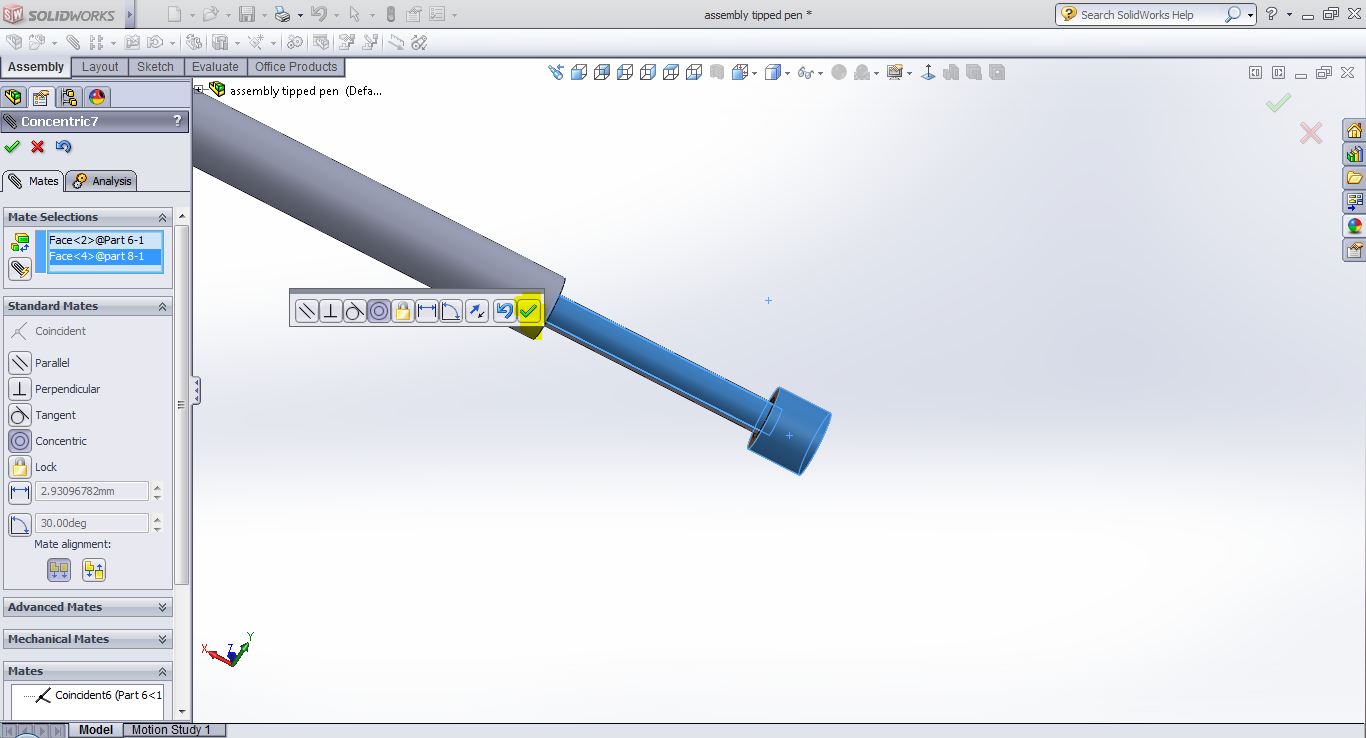Click the Rebuild traffic light icon
This screenshot has height=738, width=1366.
pos(390,14)
